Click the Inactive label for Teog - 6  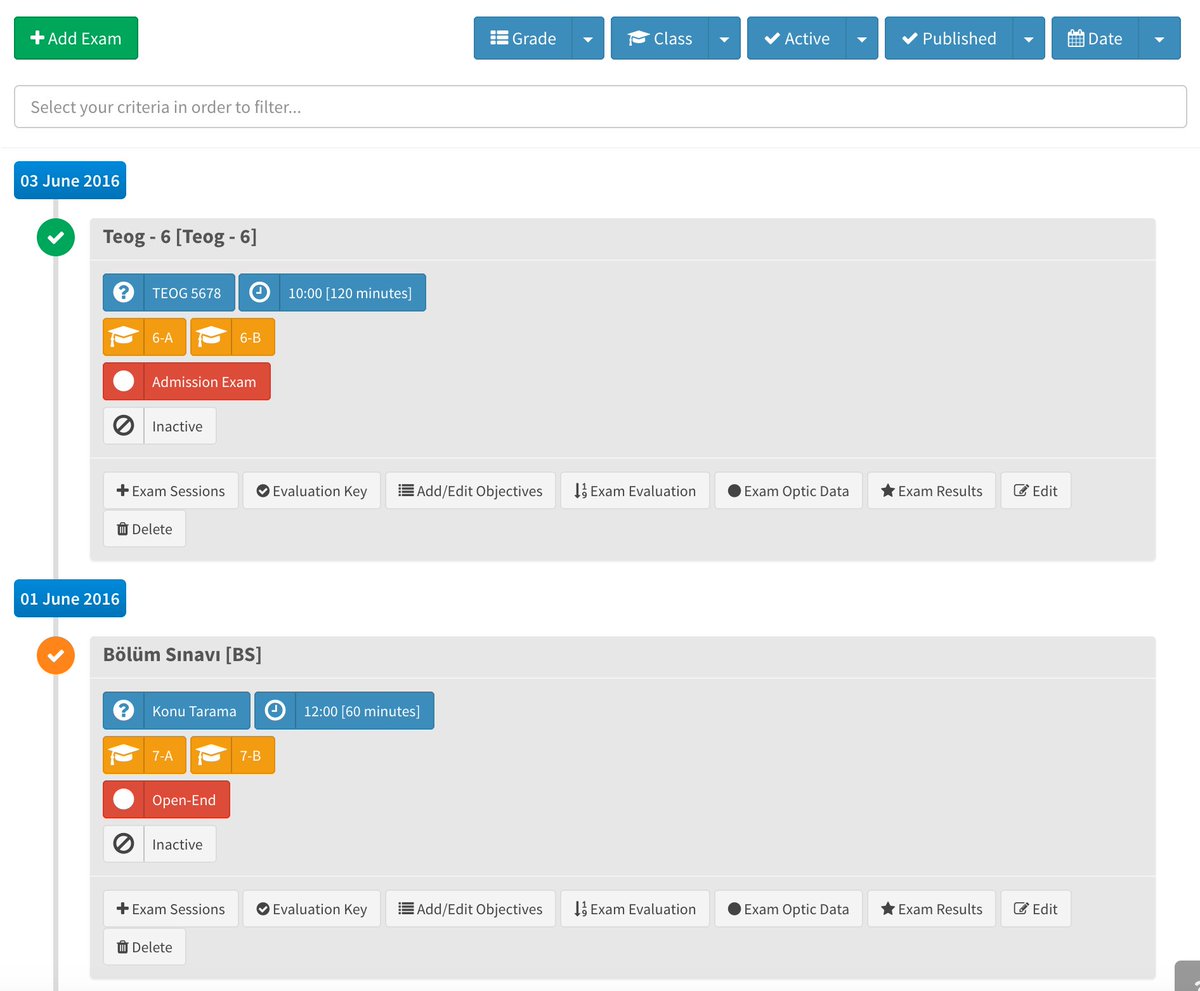177,426
